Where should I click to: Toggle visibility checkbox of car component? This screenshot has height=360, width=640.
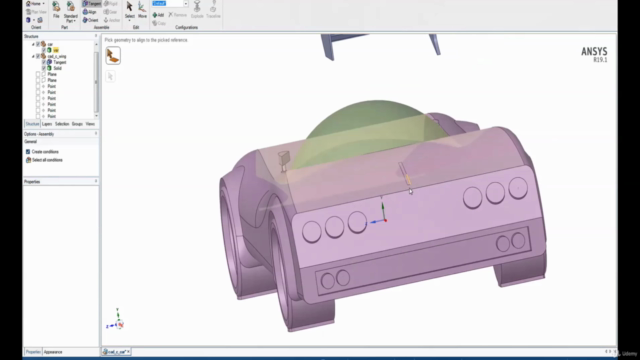coord(38,44)
